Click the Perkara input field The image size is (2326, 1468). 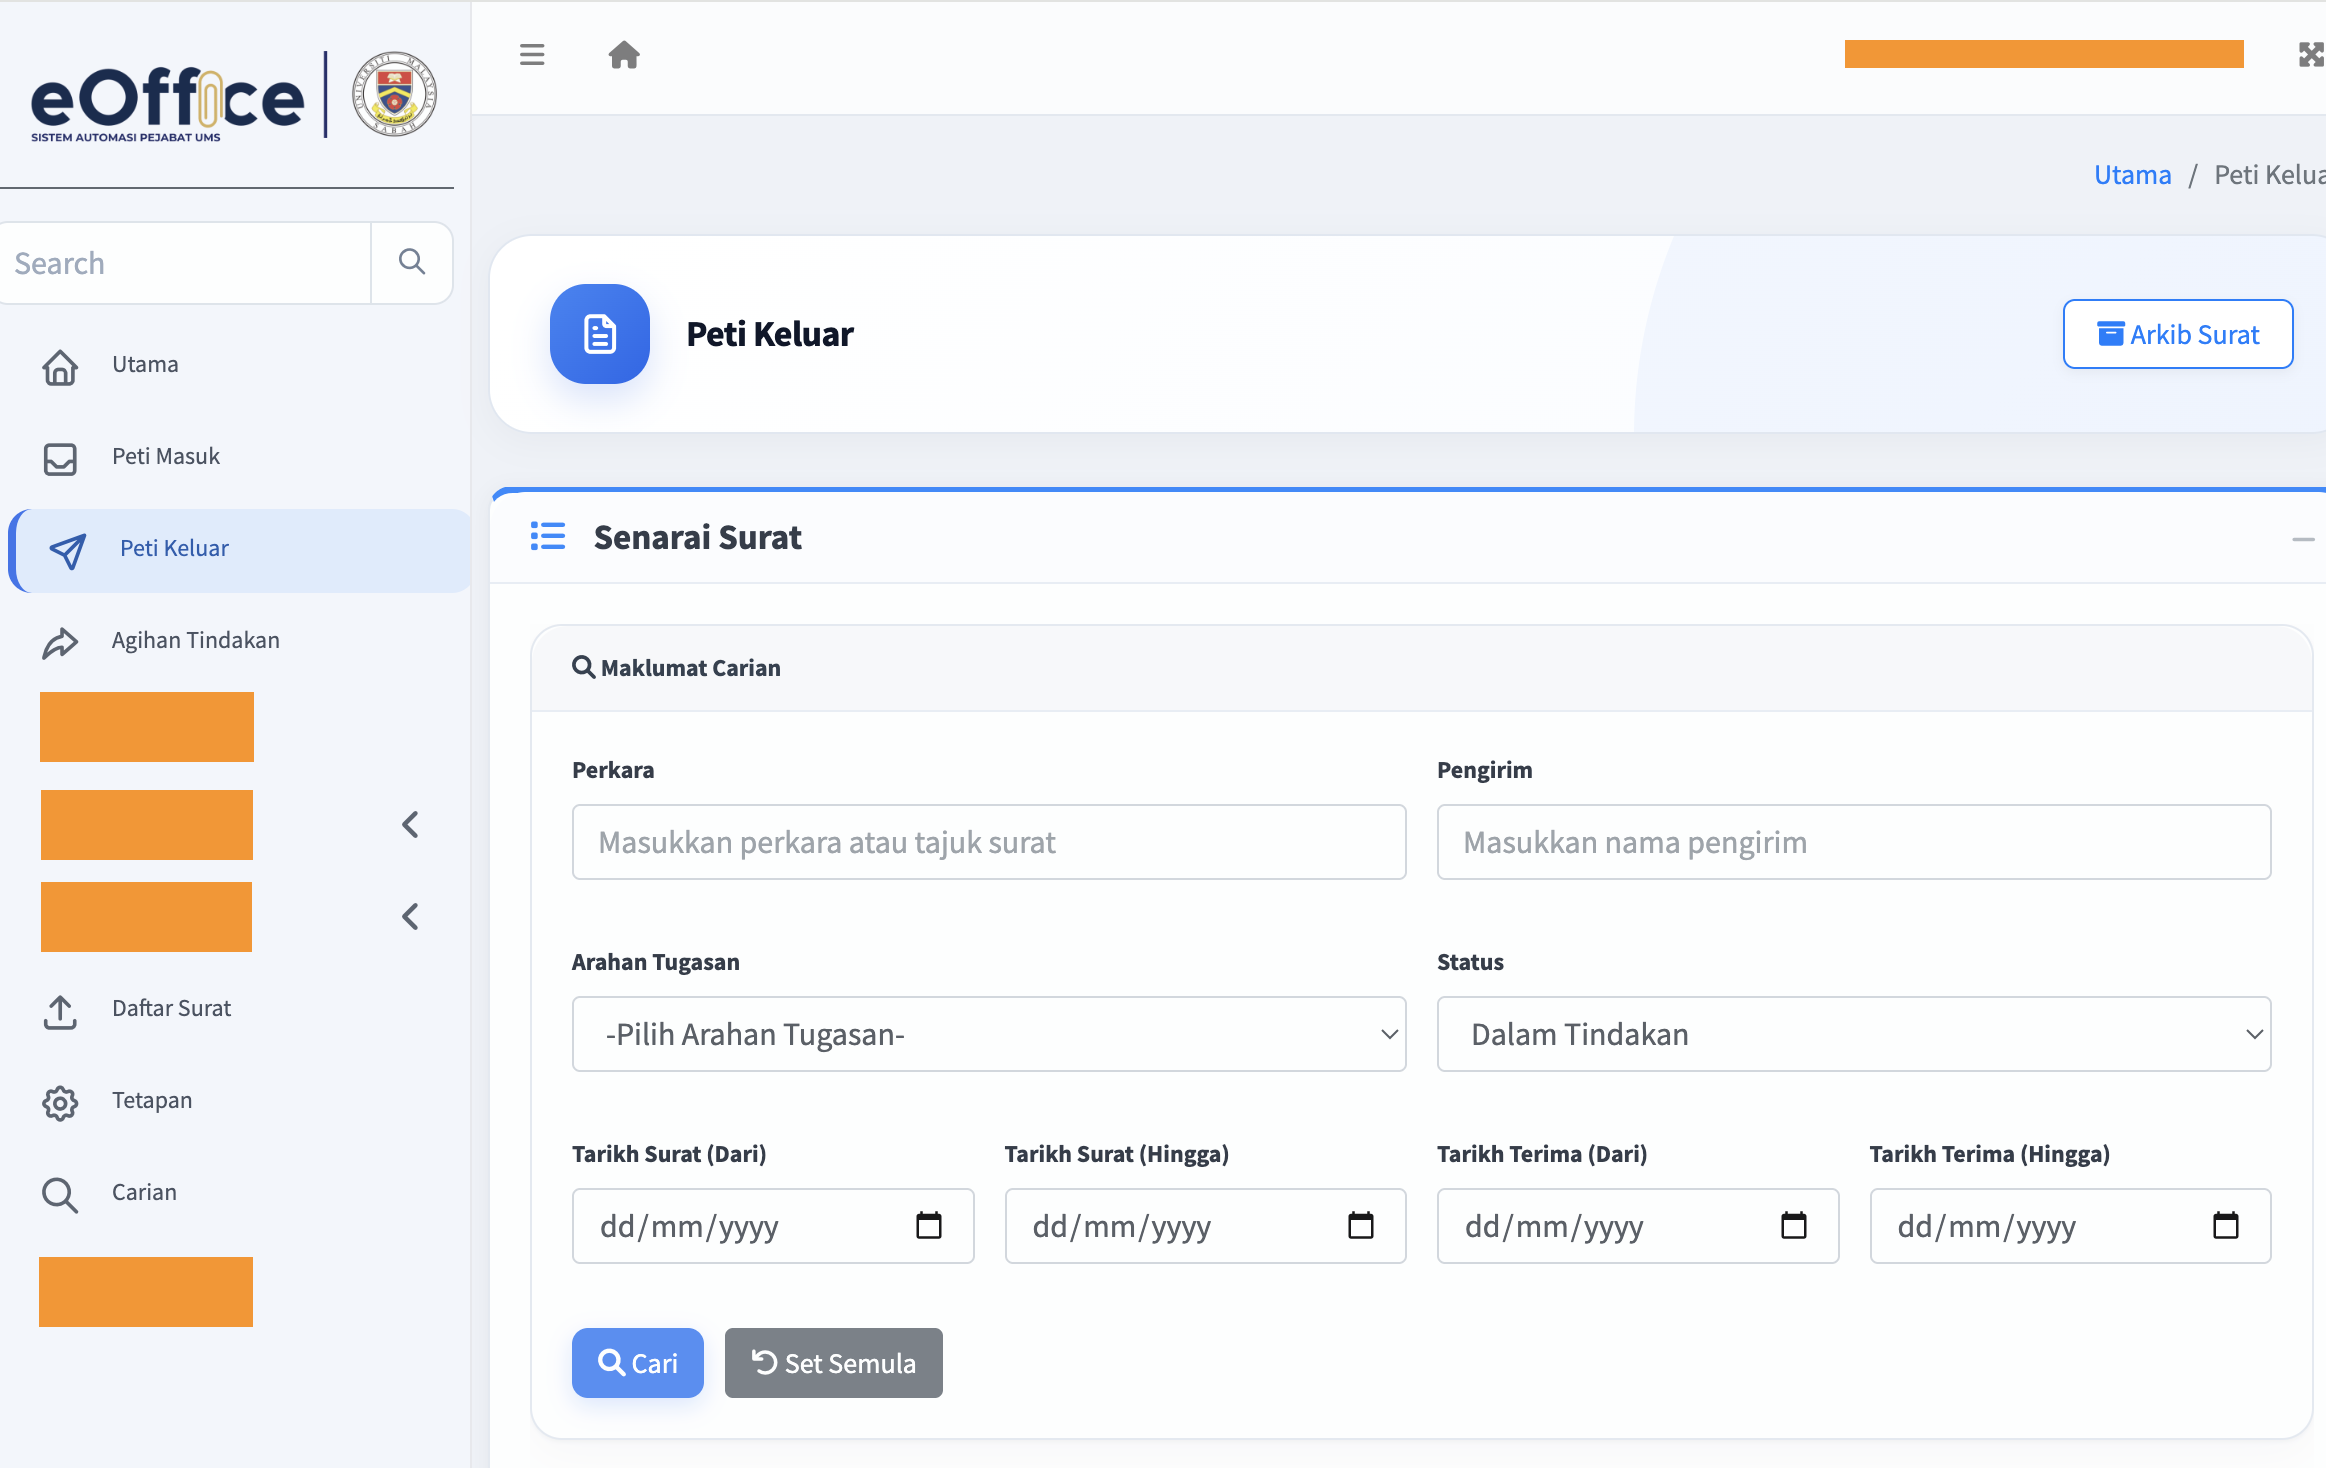point(989,842)
